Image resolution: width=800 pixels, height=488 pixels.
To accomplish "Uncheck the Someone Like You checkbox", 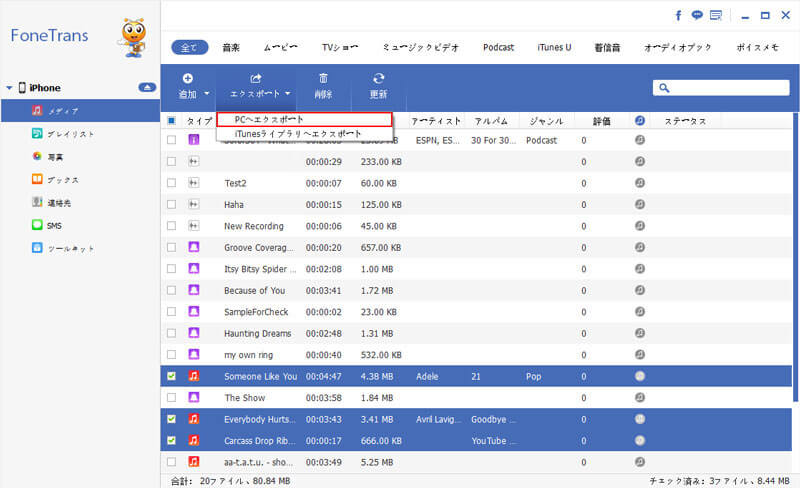I will click(171, 376).
